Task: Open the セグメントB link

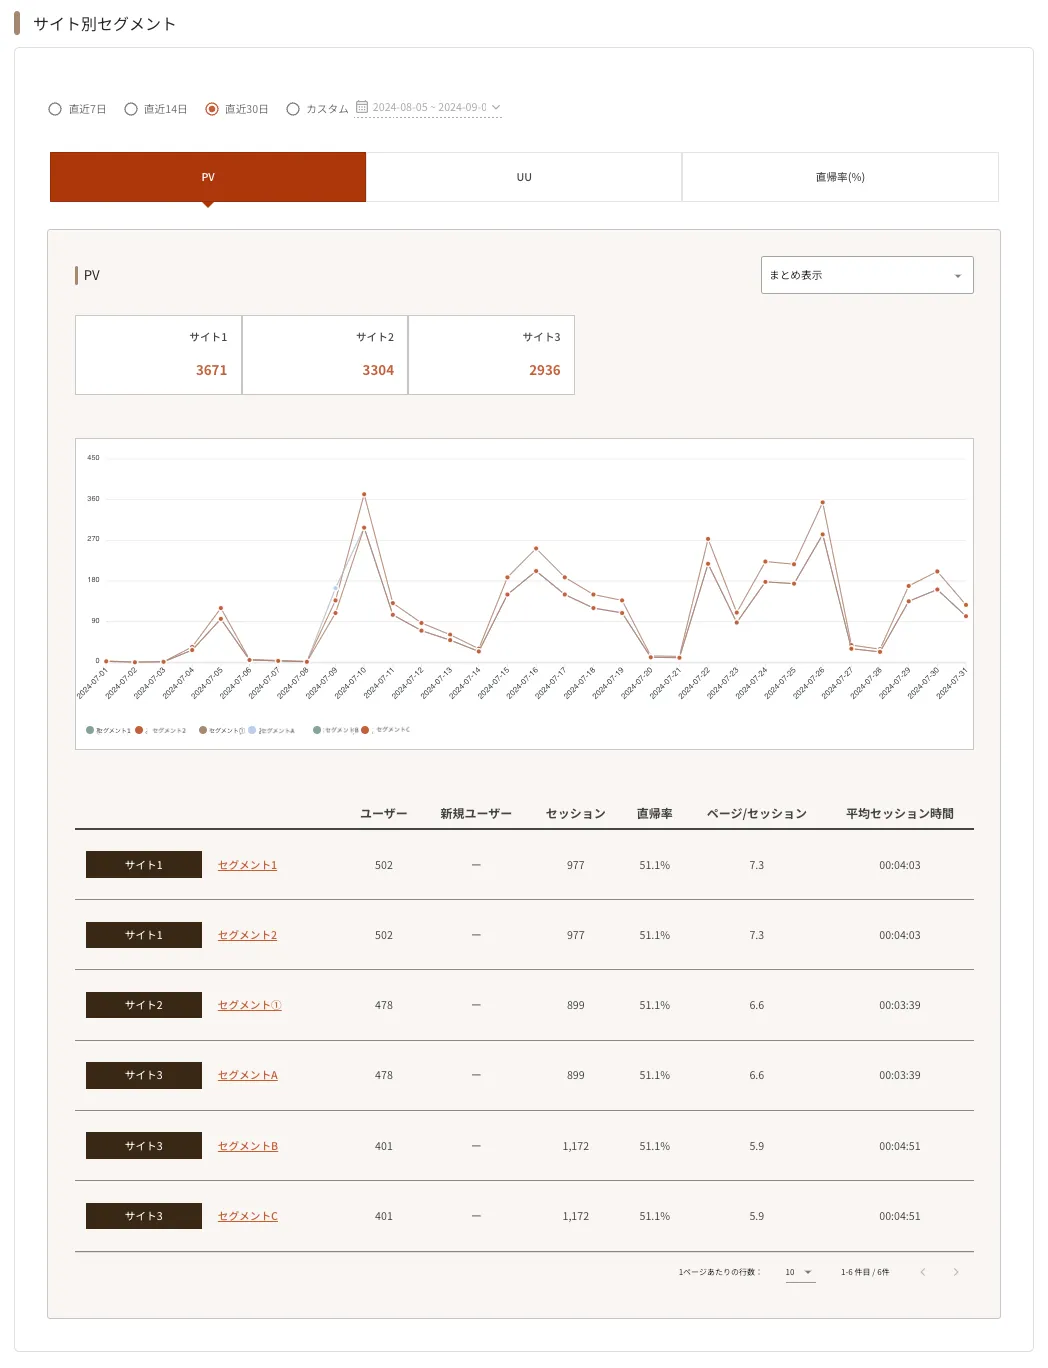Action: [x=248, y=1146]
